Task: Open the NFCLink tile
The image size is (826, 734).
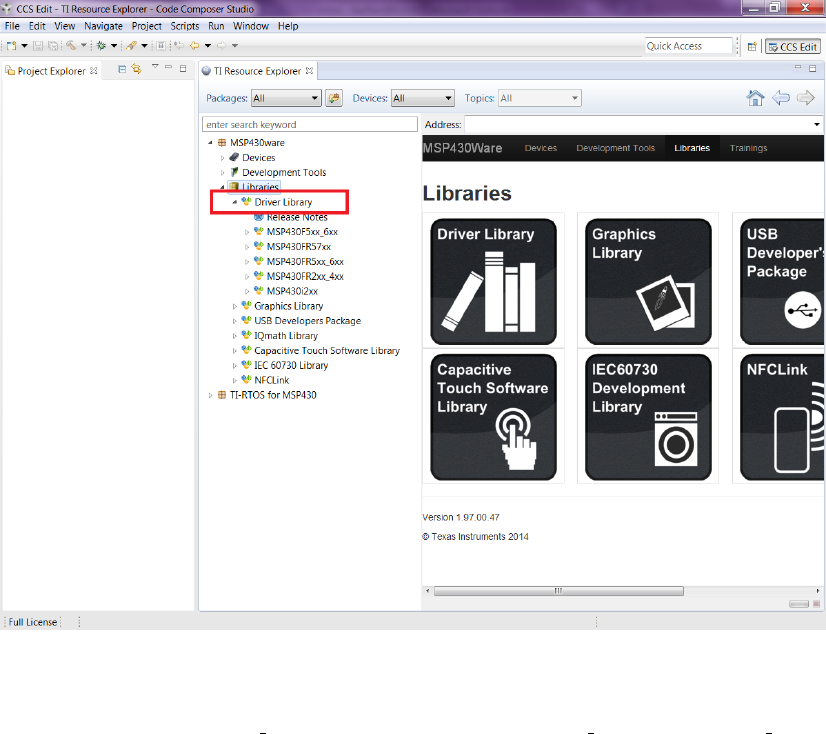Action: (x=782, y=417)
